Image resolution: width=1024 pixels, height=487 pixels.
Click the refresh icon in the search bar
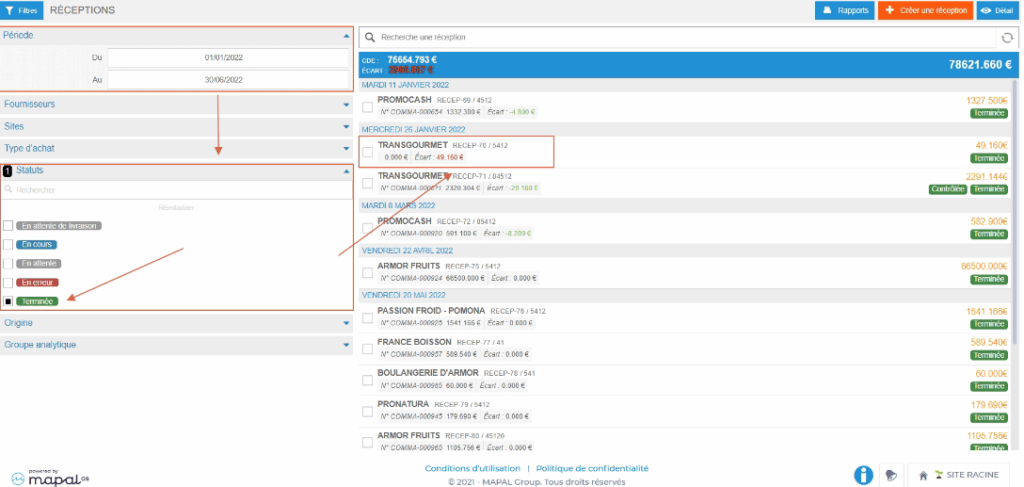1007,37
